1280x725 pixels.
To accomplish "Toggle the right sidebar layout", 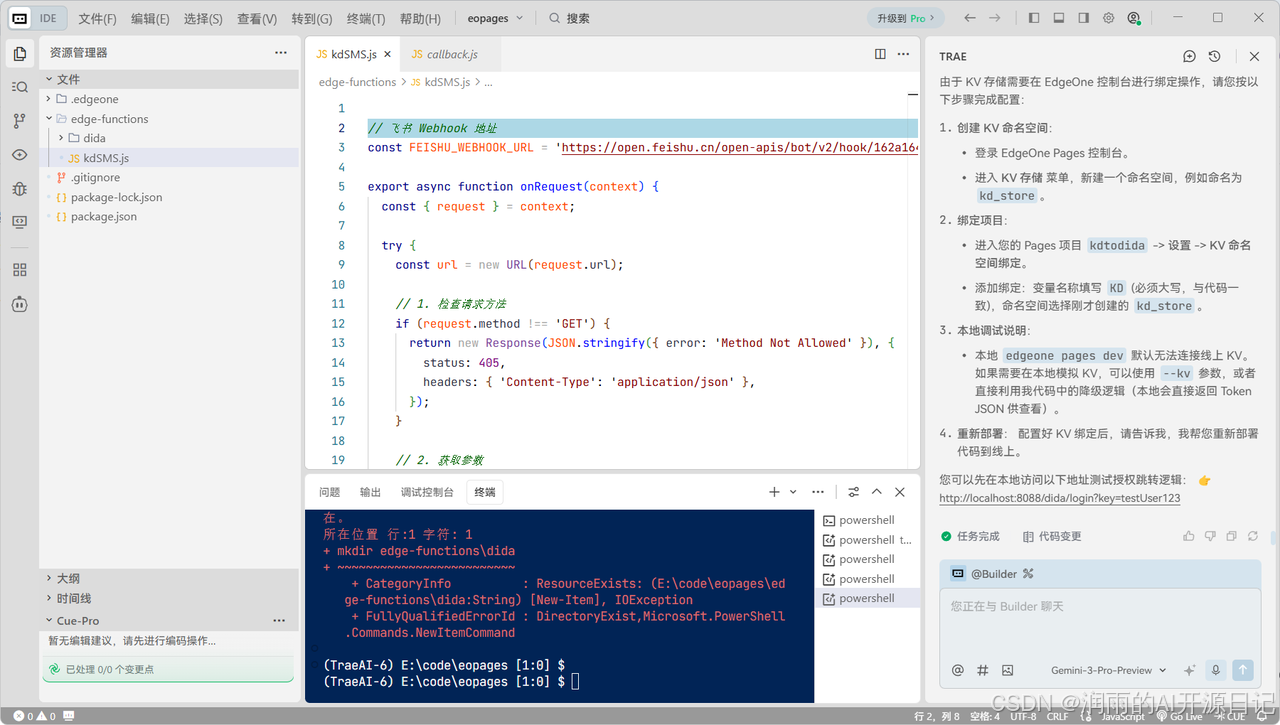I will [1083, 18].
